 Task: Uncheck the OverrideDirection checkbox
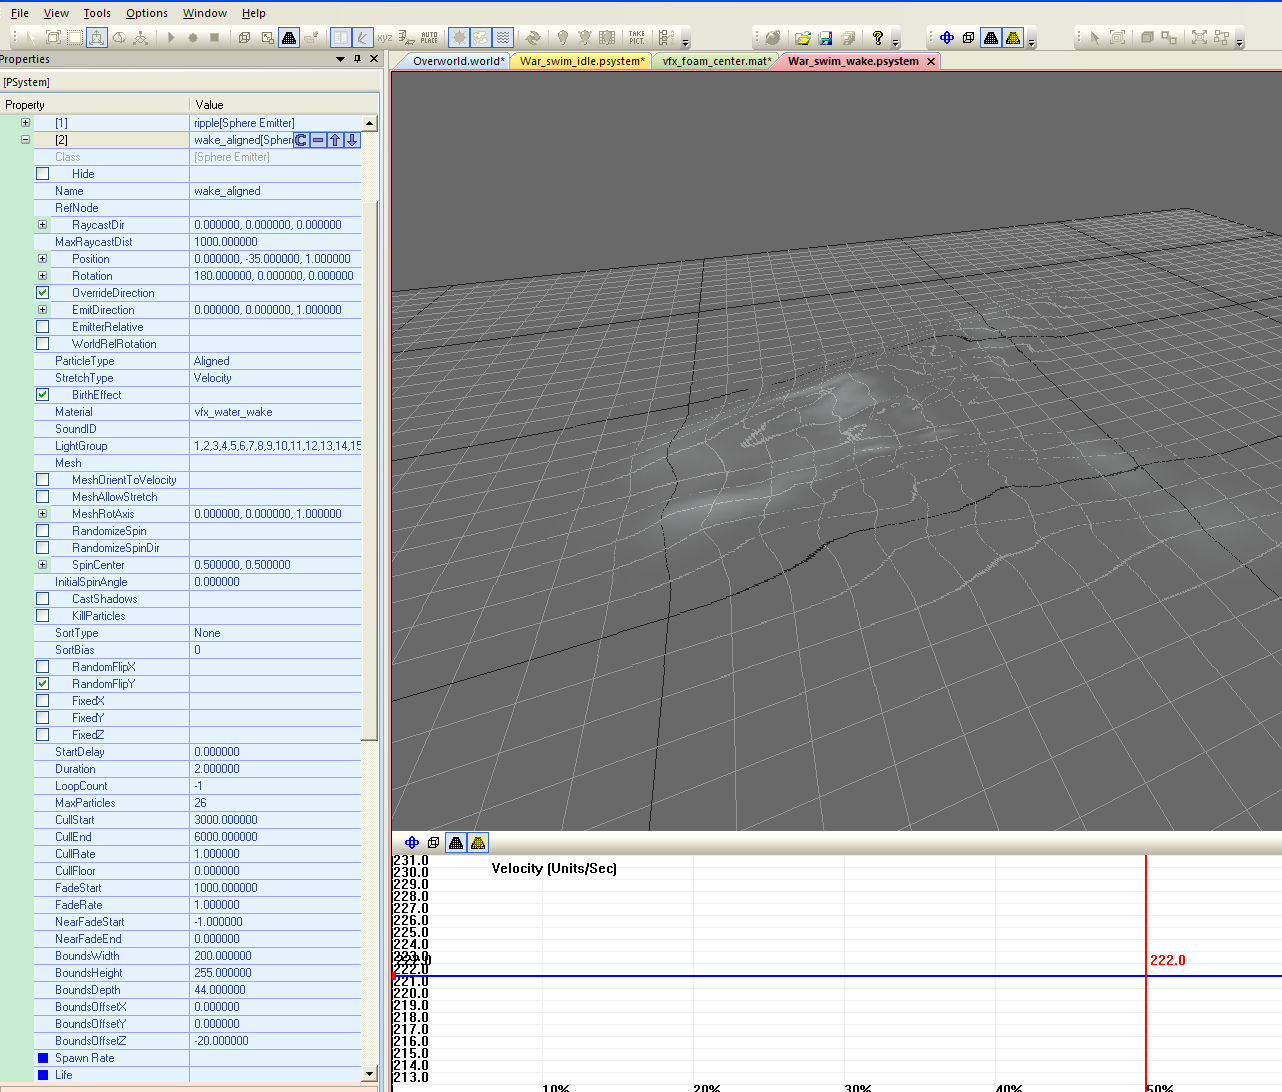click(x=43, y=293)
